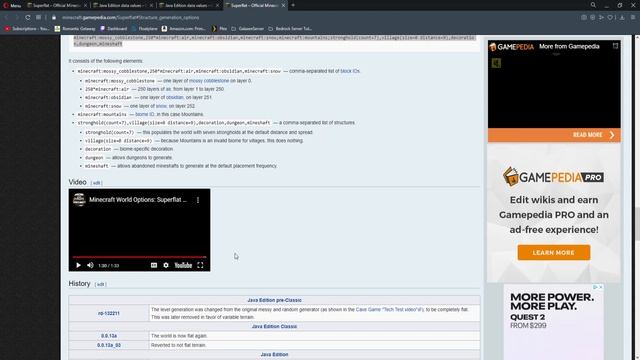
Task: Click the YouTube logo on player
Action: 183,265
